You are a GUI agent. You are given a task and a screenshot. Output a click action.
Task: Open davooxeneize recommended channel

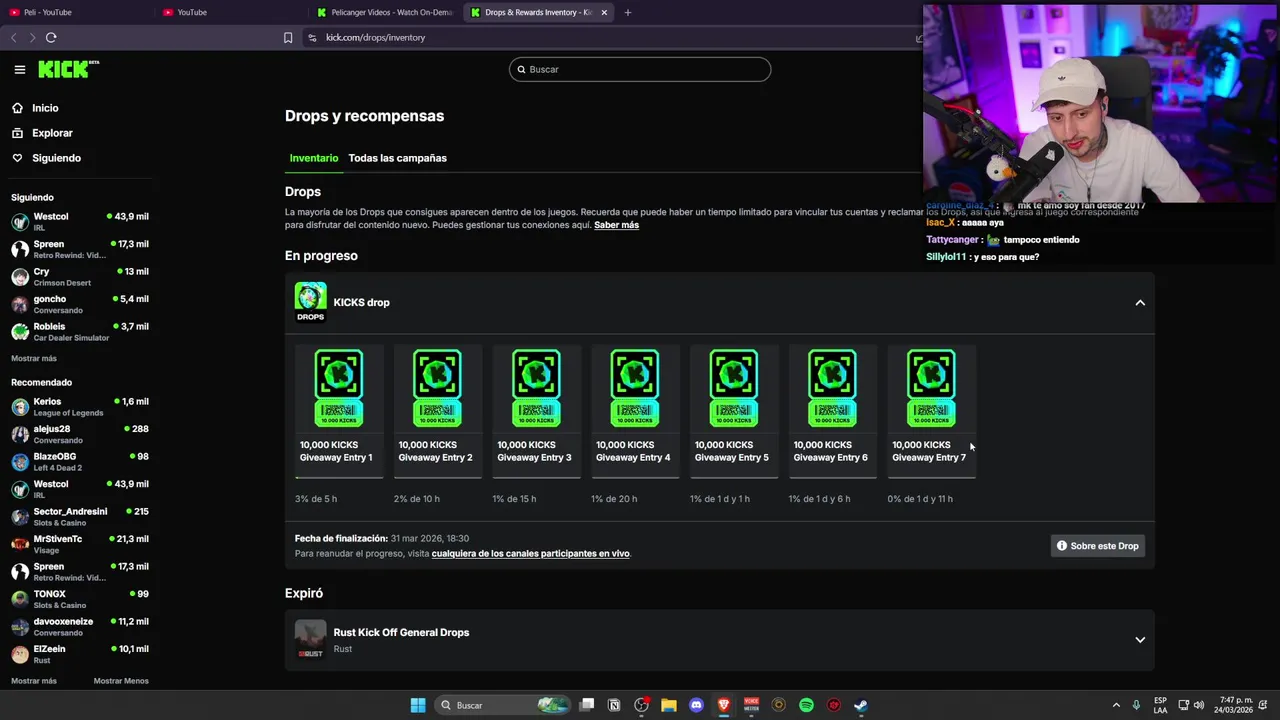click(x=80, y=626)
